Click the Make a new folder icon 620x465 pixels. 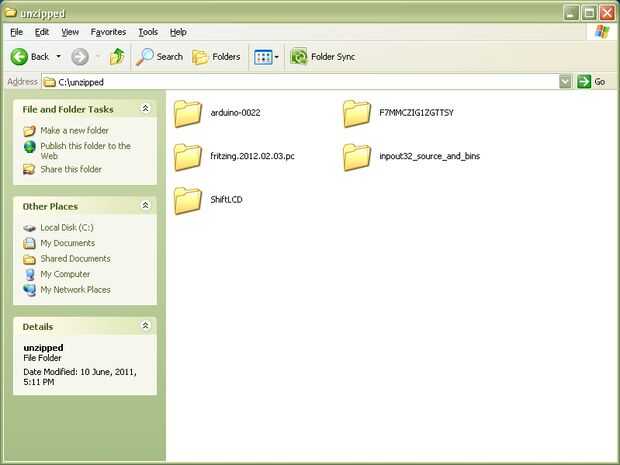point(29,131)
